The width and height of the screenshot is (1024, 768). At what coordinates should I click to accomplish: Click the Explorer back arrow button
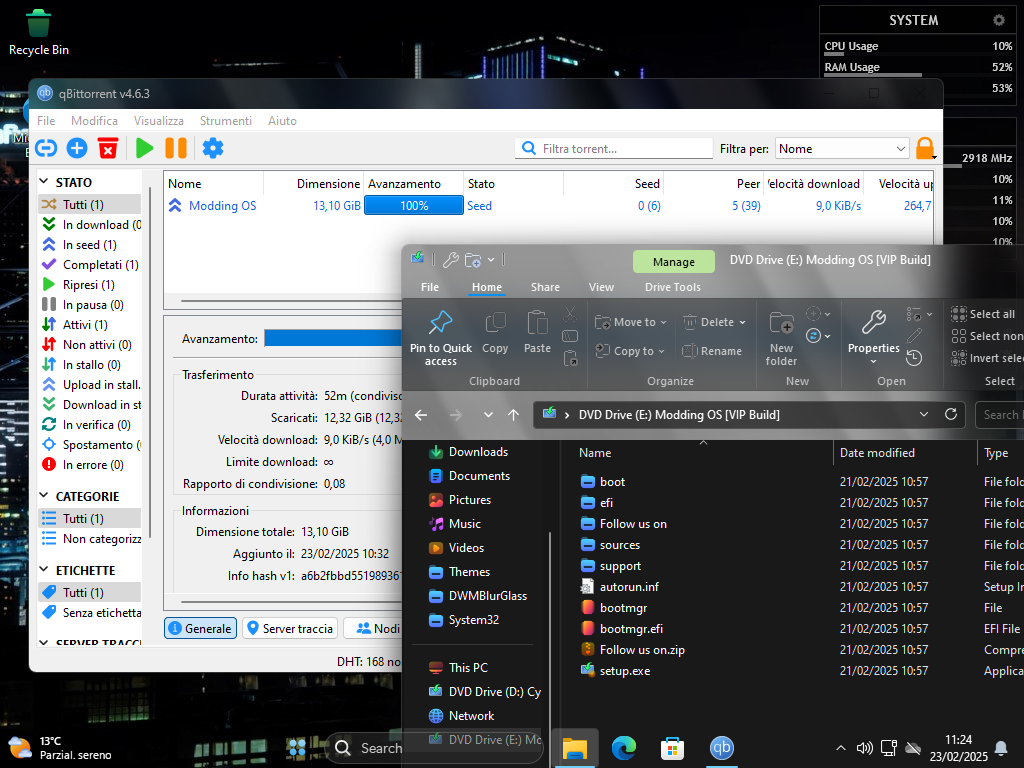click(421, 415)
